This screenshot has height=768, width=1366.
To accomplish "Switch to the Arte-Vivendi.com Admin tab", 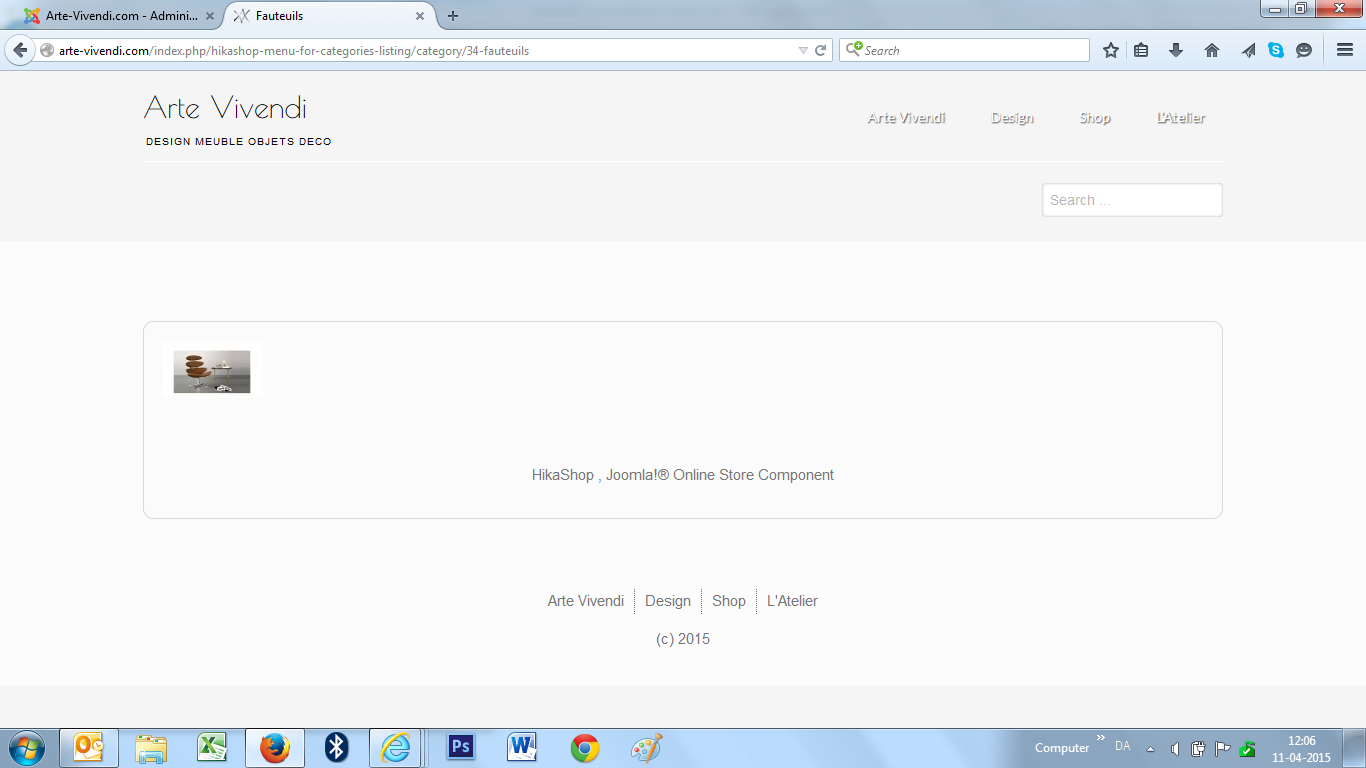I will pyautogui.click(x=120, y=16).
